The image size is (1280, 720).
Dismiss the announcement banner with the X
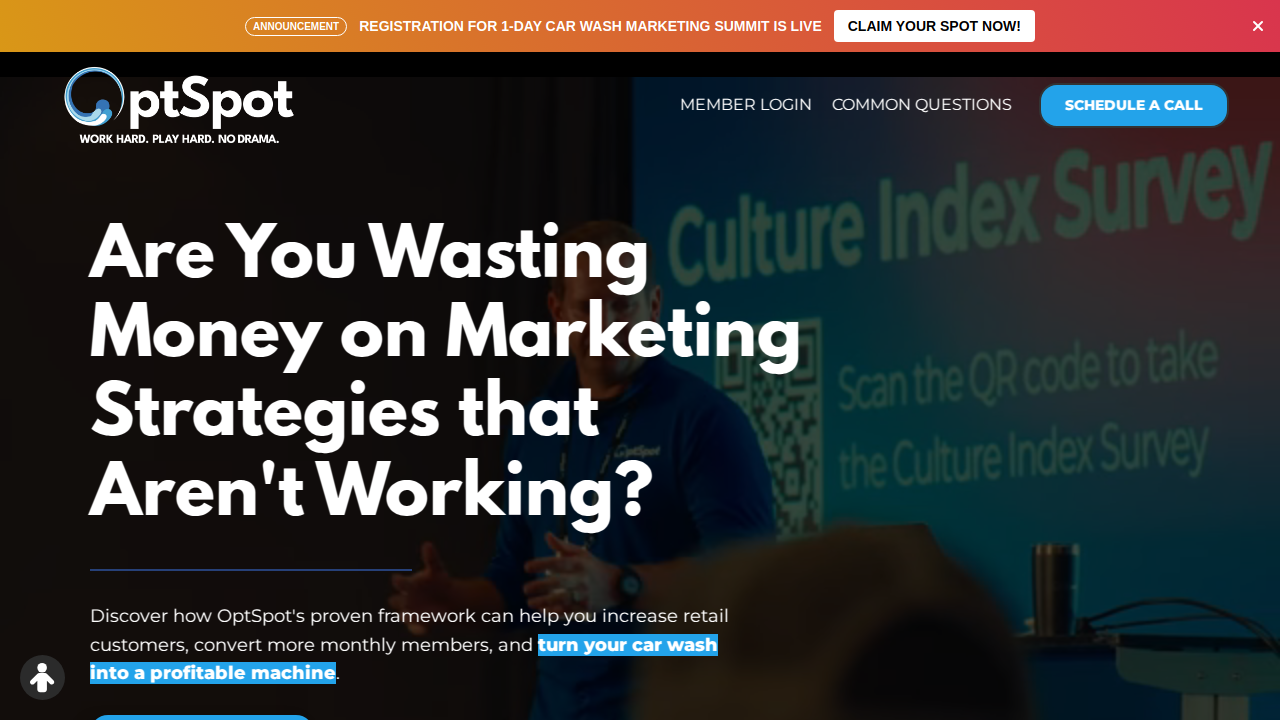coord(1258,26)
